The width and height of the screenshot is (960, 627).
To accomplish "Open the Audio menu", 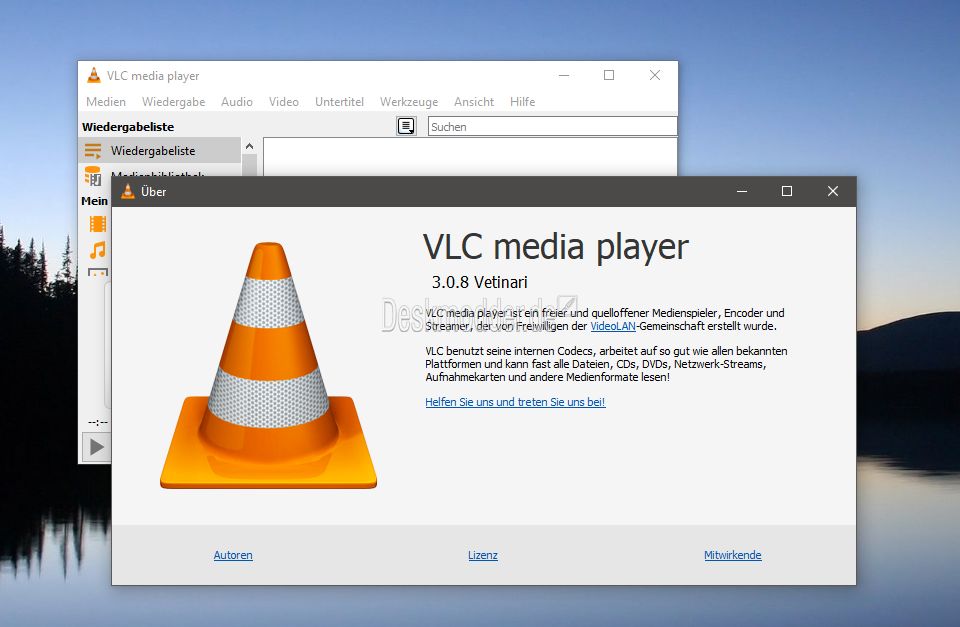I will pyautogui.click(x=237, y=102).
